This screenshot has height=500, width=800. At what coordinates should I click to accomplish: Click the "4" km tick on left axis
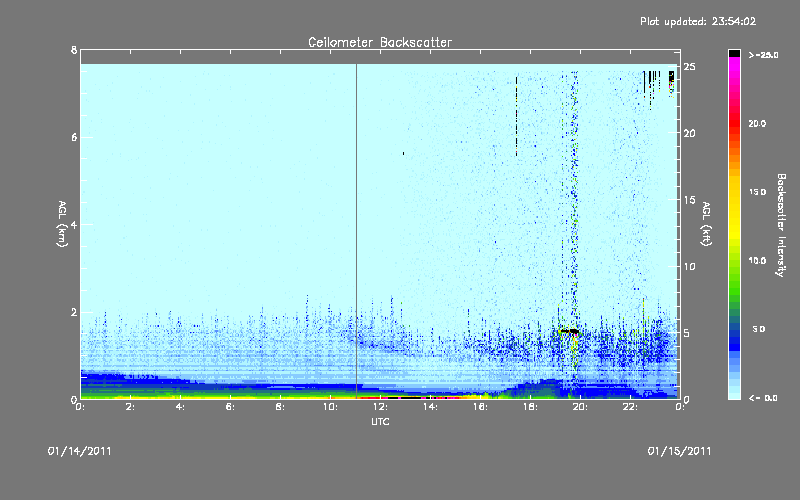click(x=74, y=224)
